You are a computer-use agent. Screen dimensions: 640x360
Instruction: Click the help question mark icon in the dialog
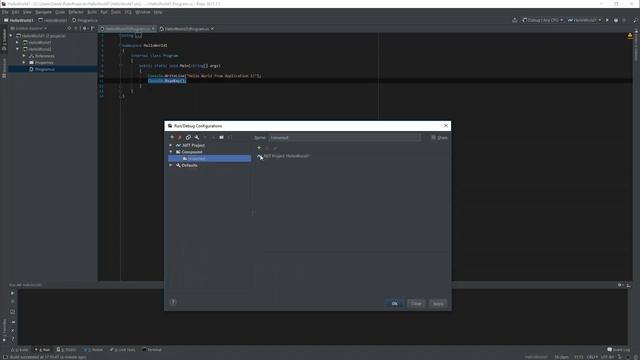[173, 302]
